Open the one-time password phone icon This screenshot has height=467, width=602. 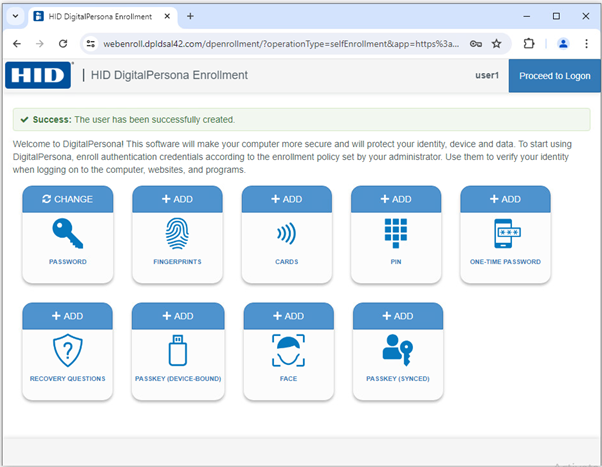point(505,234)
